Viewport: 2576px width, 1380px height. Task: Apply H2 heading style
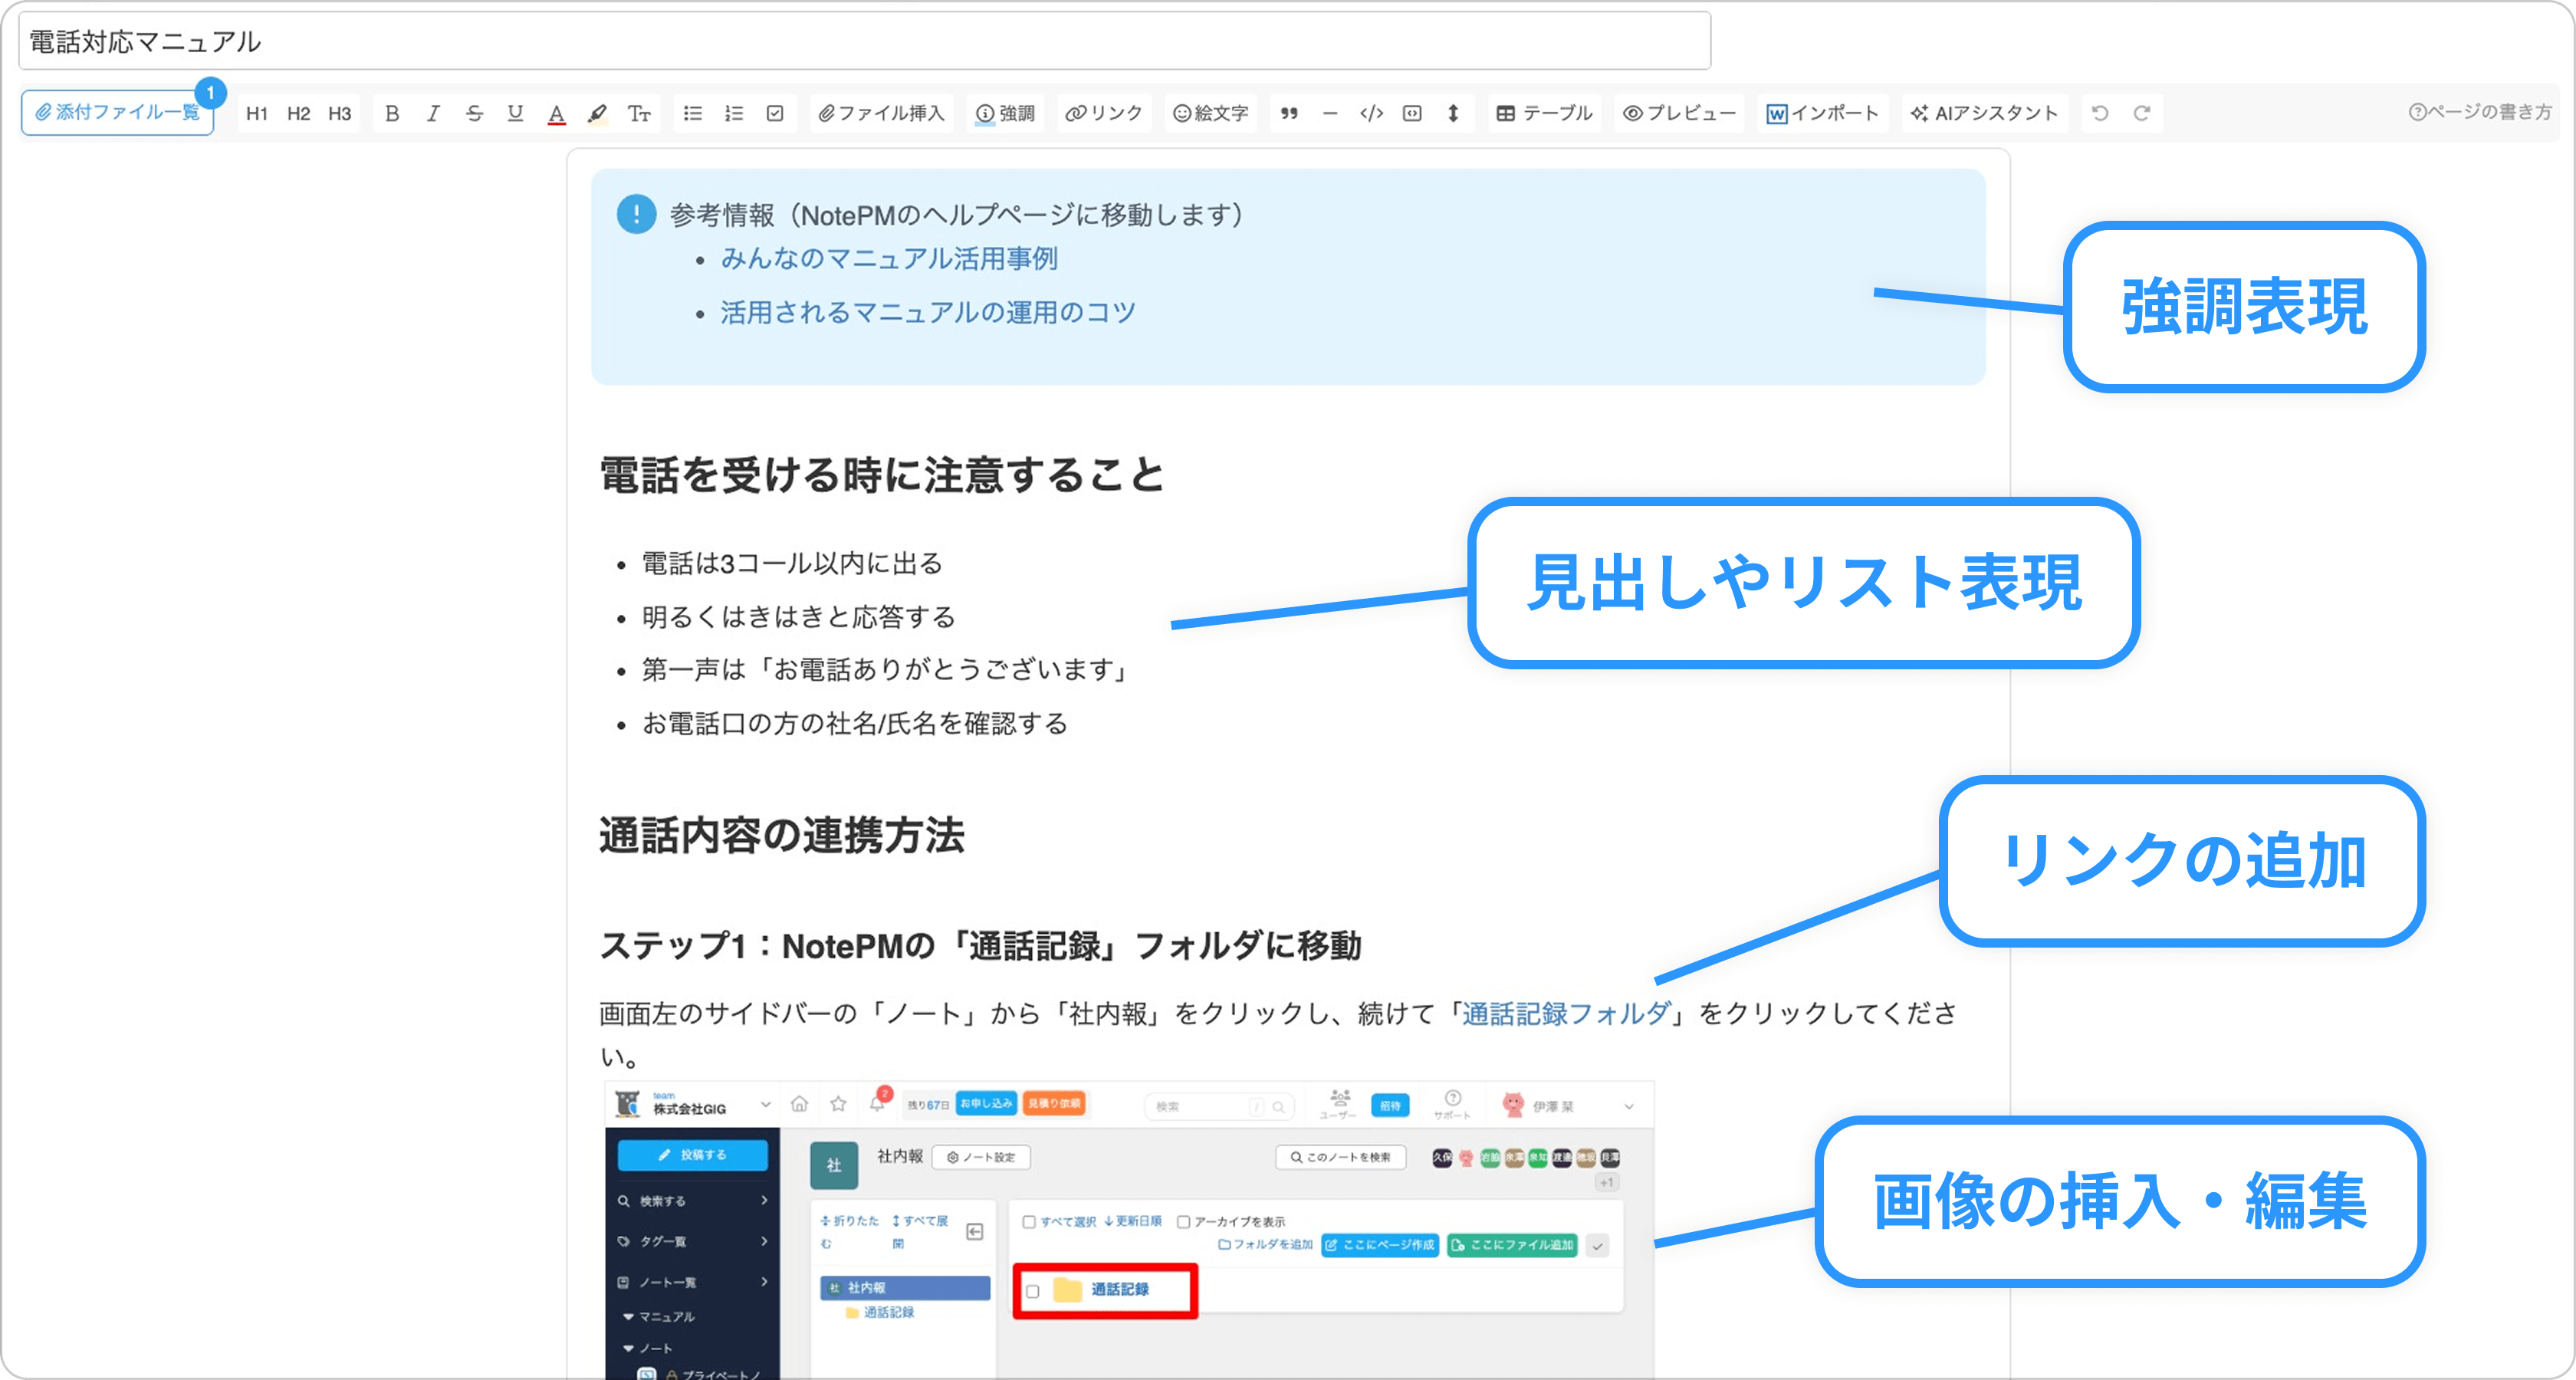coord(298,113)
